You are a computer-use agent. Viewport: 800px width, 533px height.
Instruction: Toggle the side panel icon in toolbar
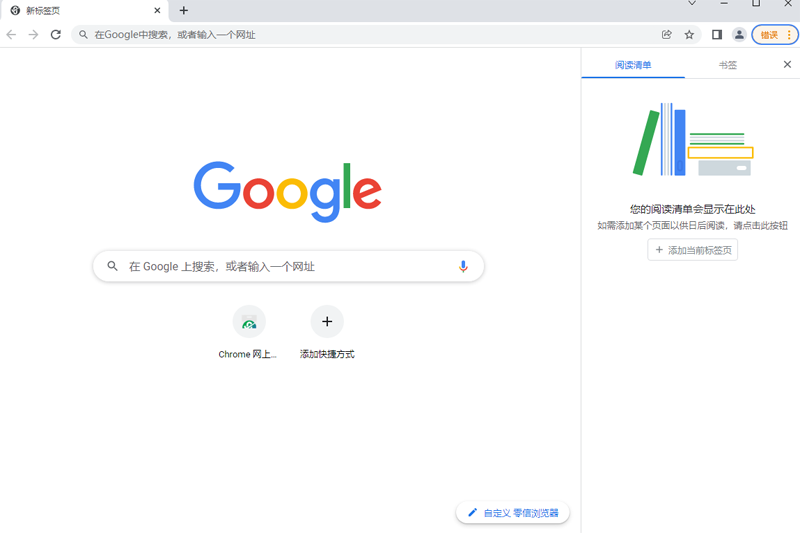(717, 35)
